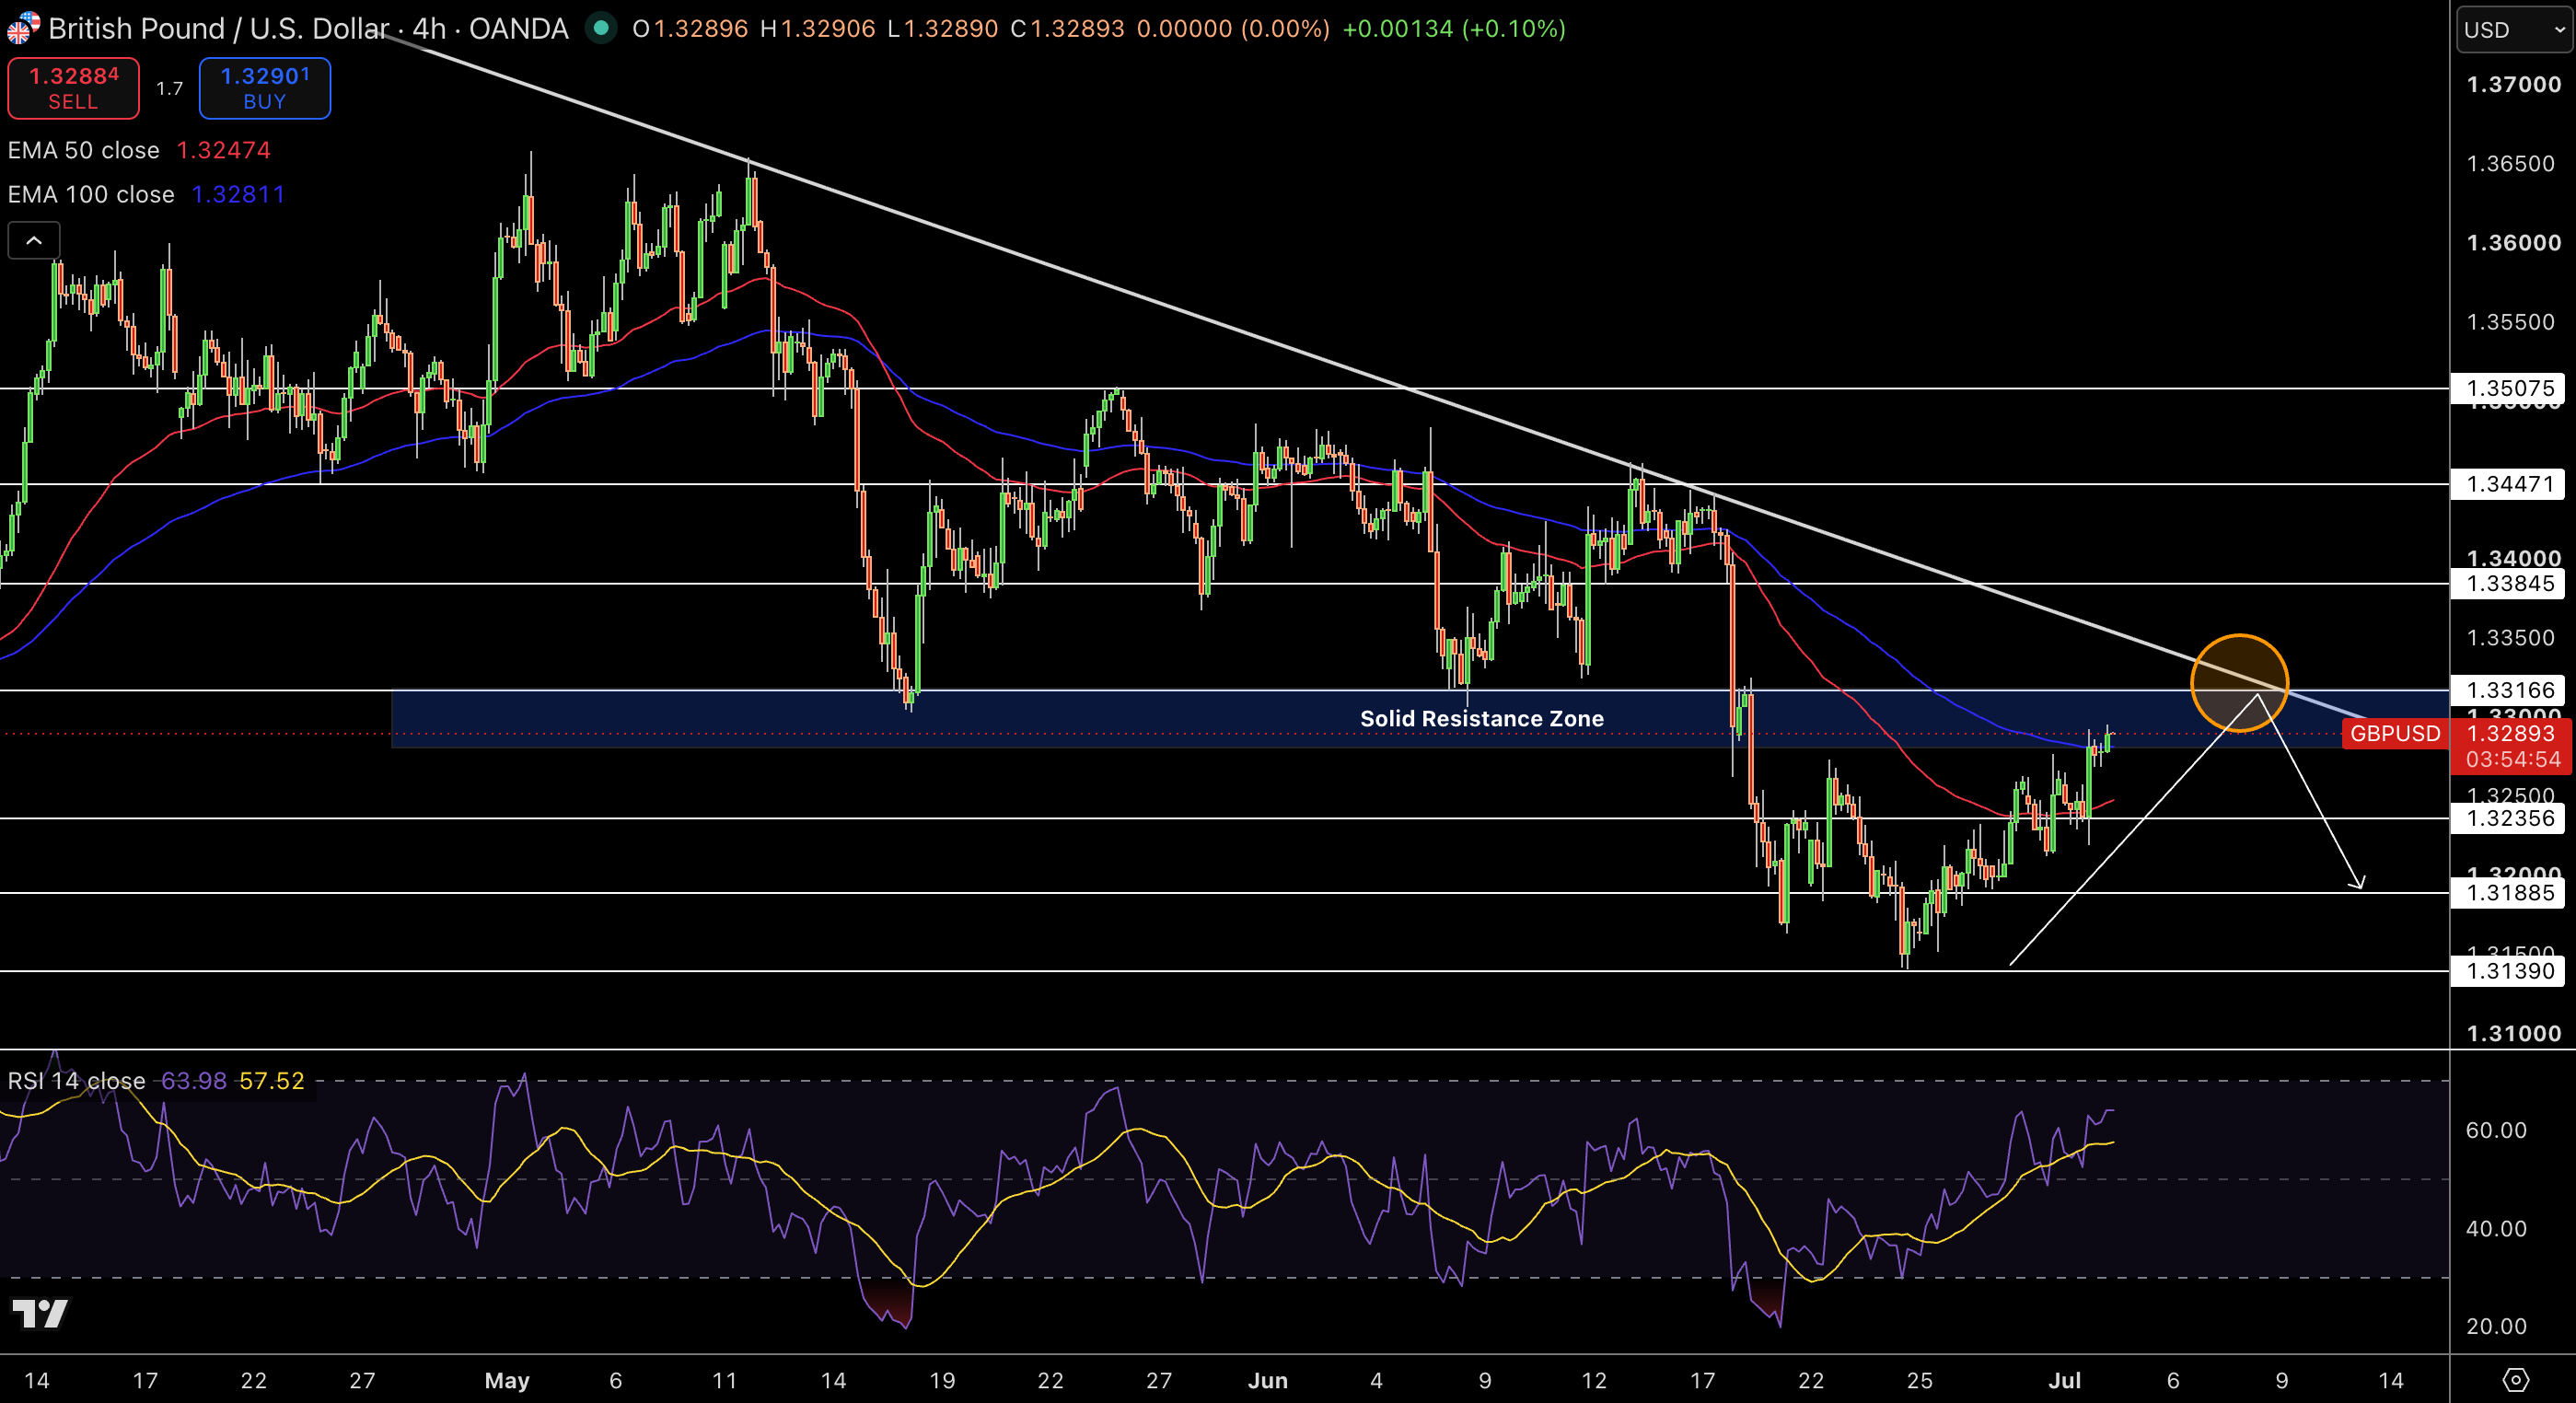2576x1403 pixels.
Task: Click the Solid Resistance Zone text label
Action: [x=1482, y=718]
